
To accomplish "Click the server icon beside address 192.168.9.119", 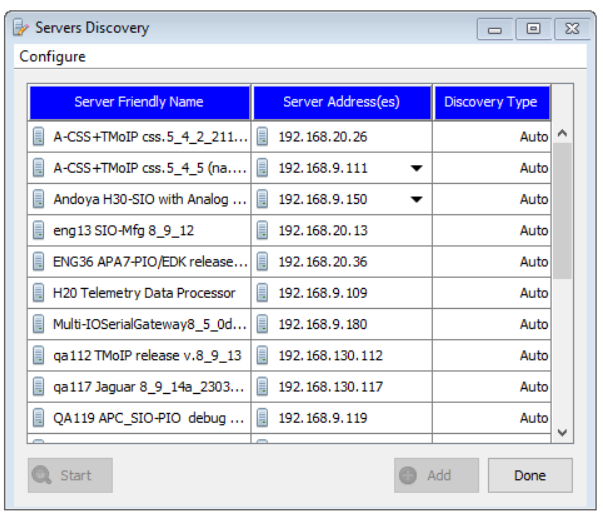I will (263, 417).
